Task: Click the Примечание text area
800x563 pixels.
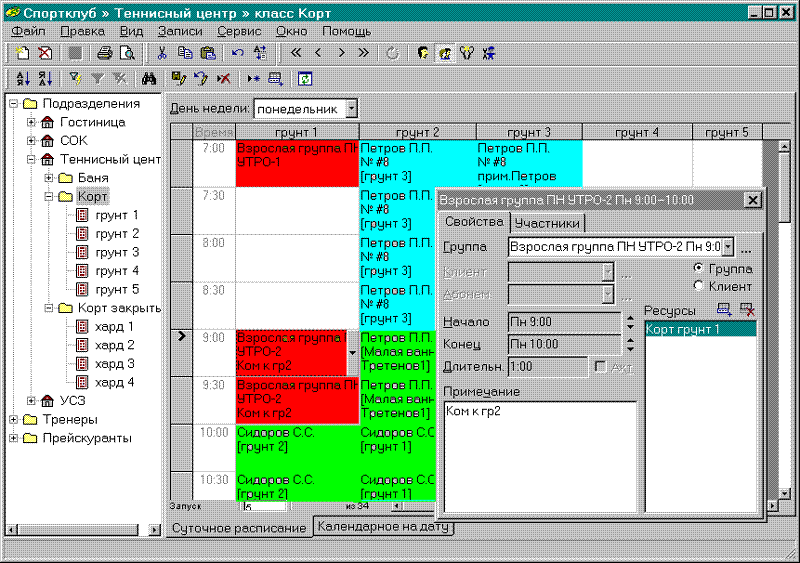Action: (540, 457)
